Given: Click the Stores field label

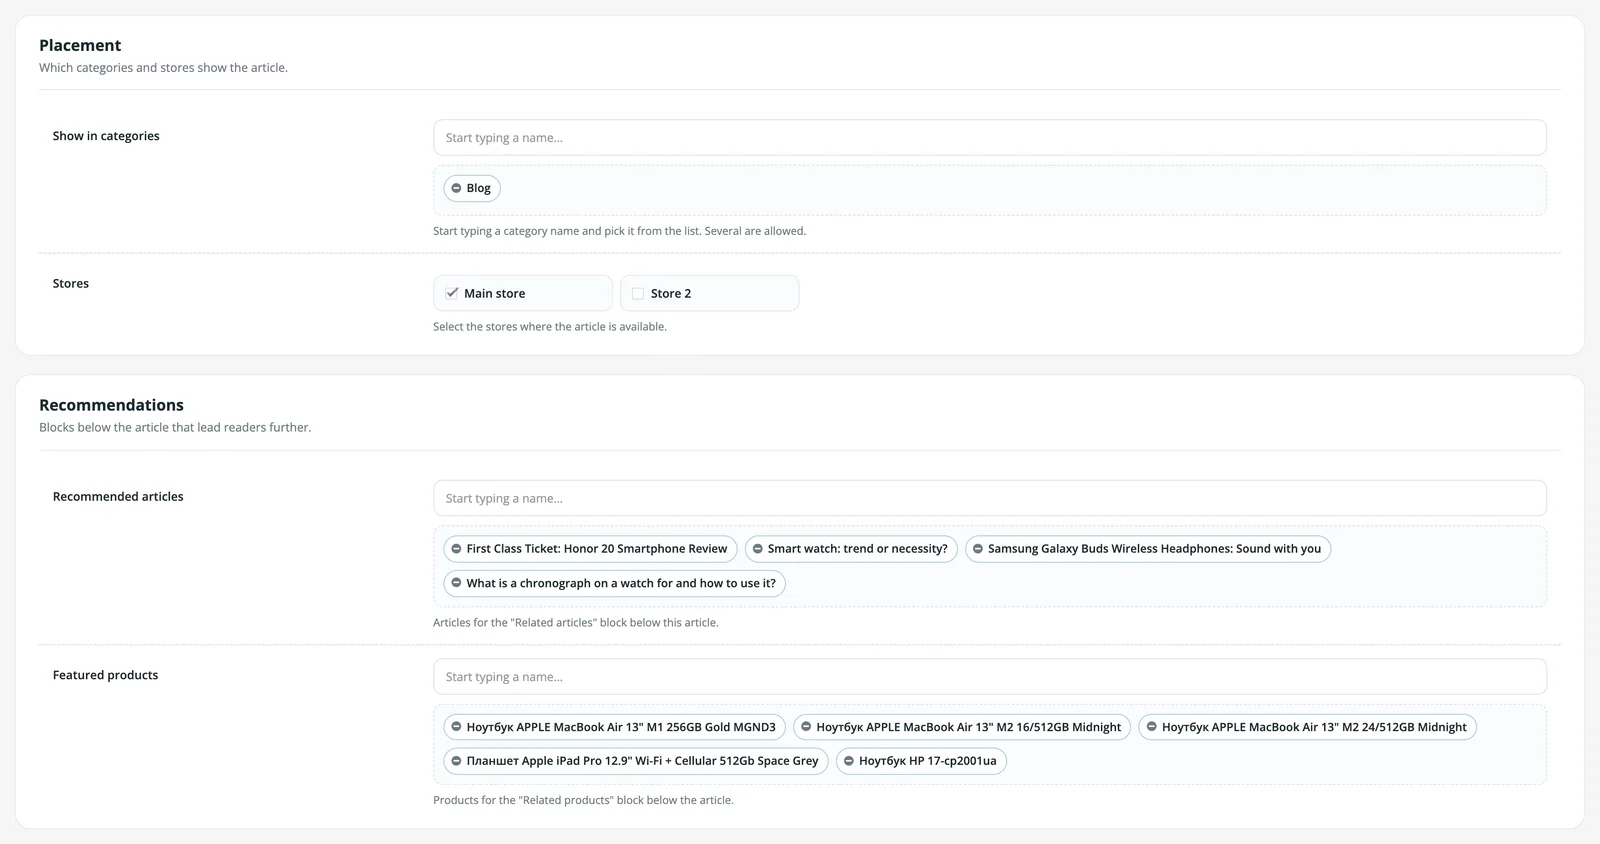Looking at the screenshot, I should click(71, 284).
